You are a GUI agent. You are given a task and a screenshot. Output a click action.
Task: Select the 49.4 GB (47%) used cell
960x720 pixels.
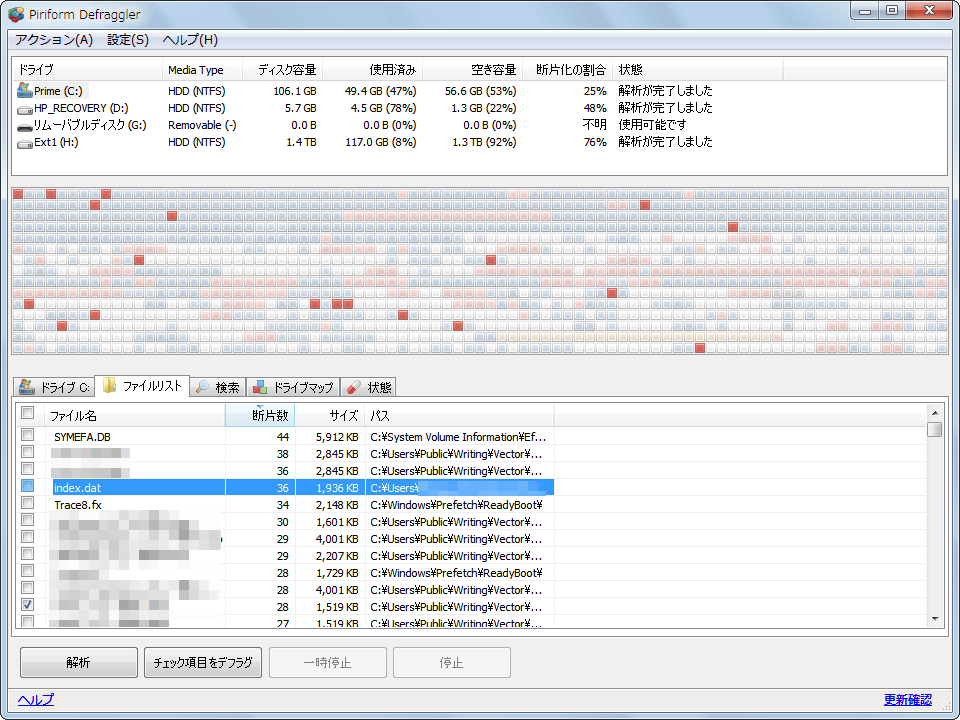(380, 91)
